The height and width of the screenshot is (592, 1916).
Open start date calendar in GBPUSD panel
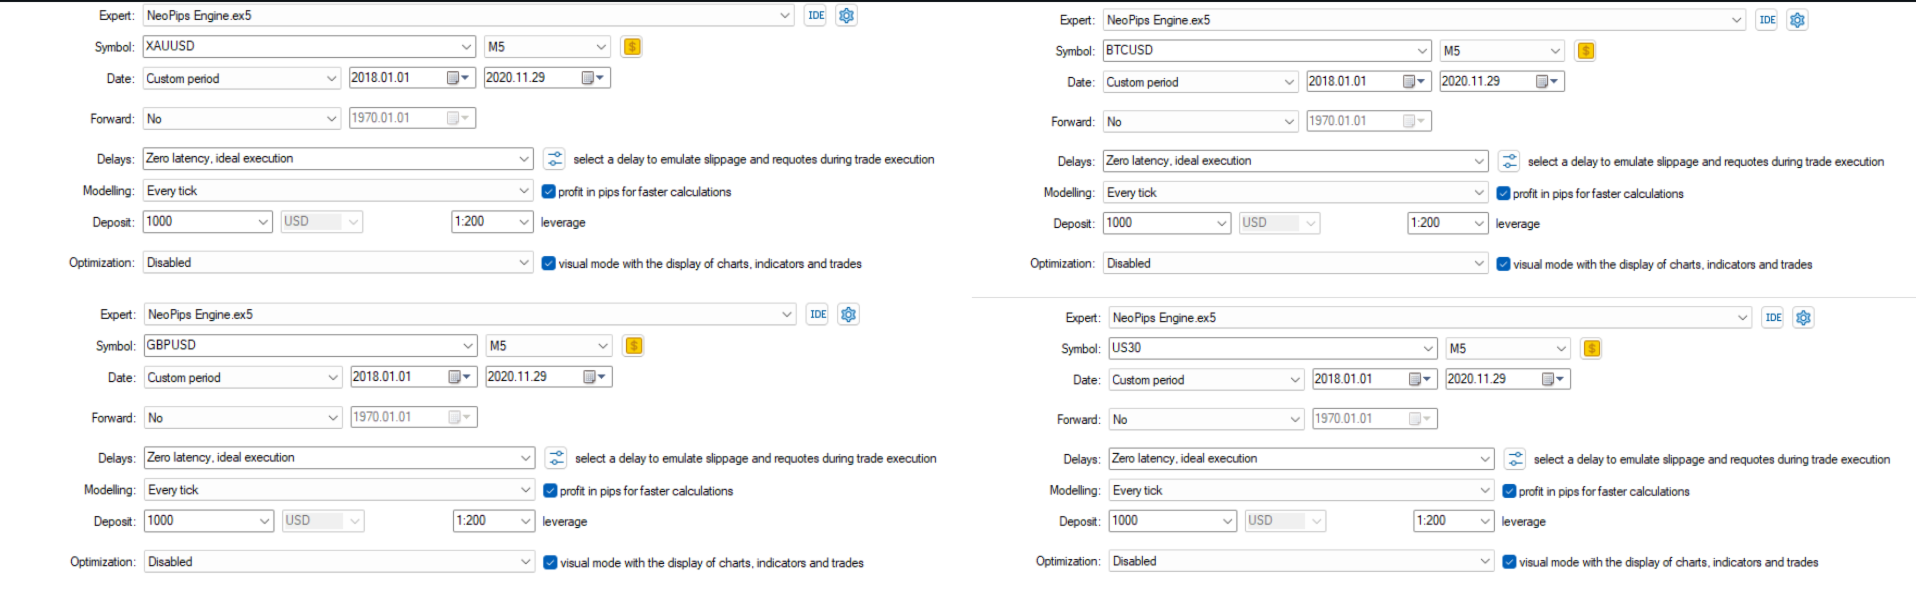(x=460, y=377)
